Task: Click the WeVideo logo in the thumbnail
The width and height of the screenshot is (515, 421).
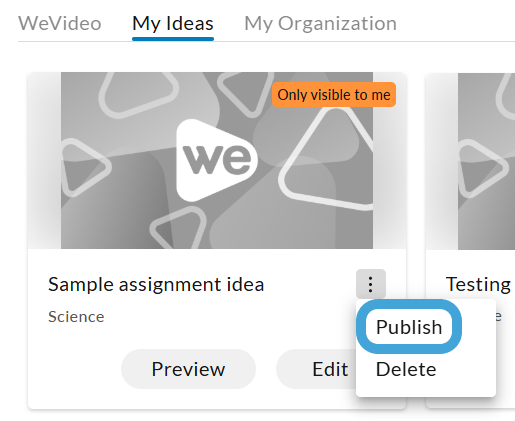Action: click(x=216, y=160)
